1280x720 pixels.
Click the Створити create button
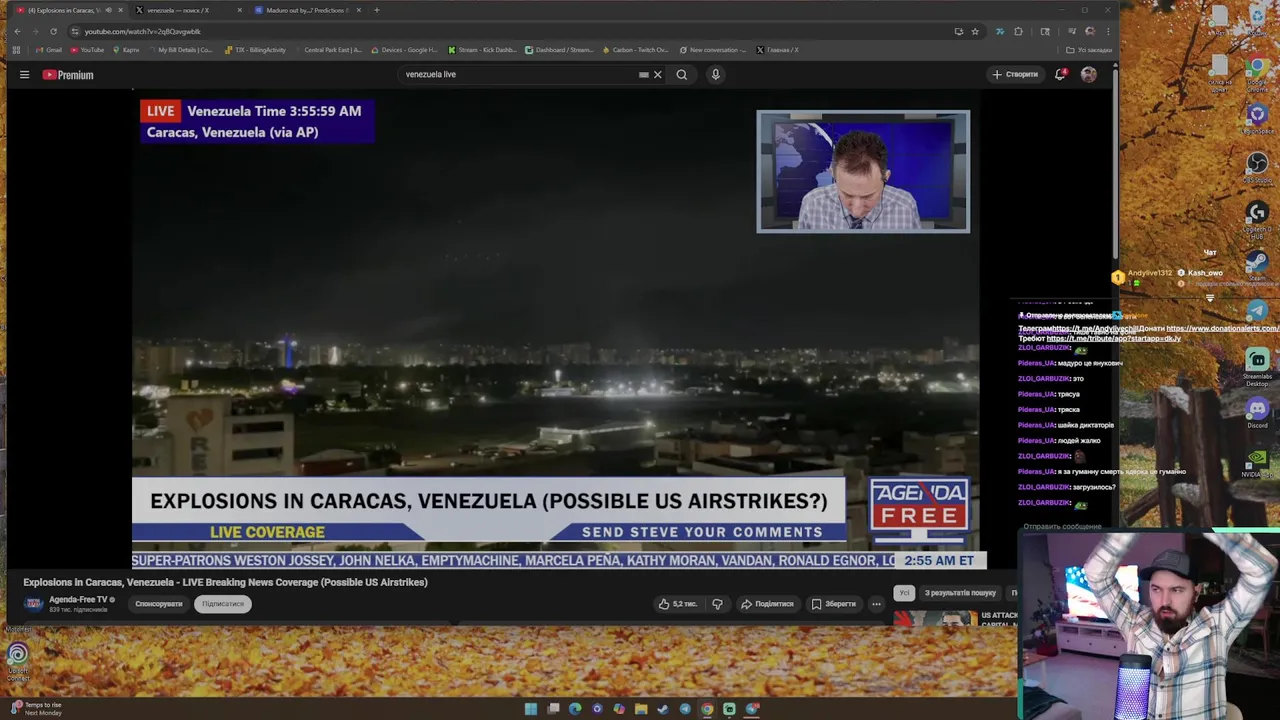tap(1015, 74)
